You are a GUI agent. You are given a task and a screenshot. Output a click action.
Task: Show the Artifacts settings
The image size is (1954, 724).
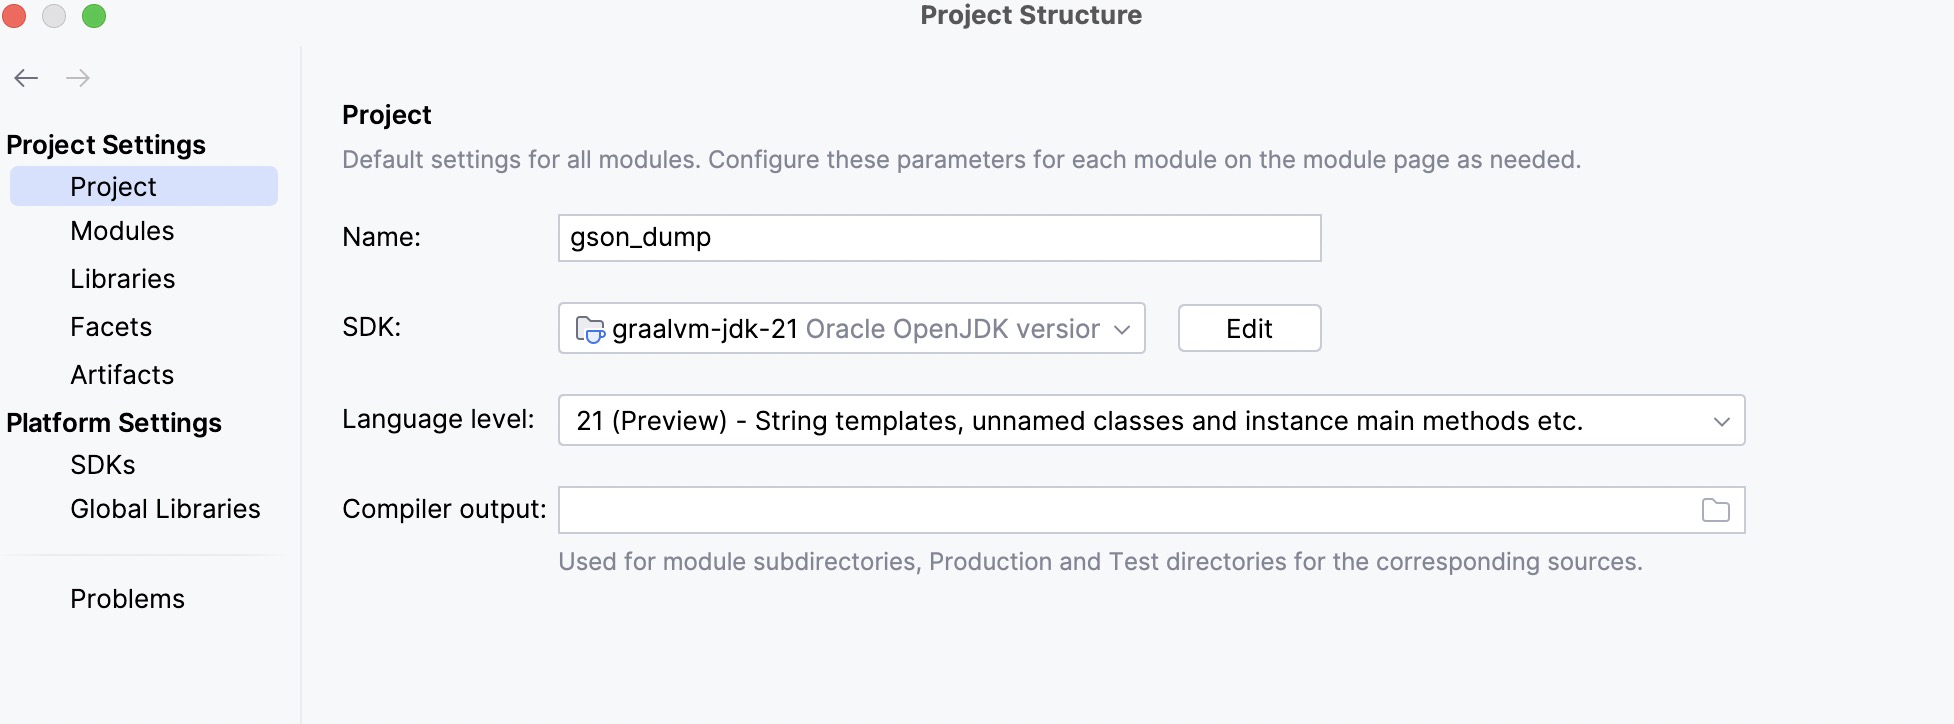click(122, 375)
